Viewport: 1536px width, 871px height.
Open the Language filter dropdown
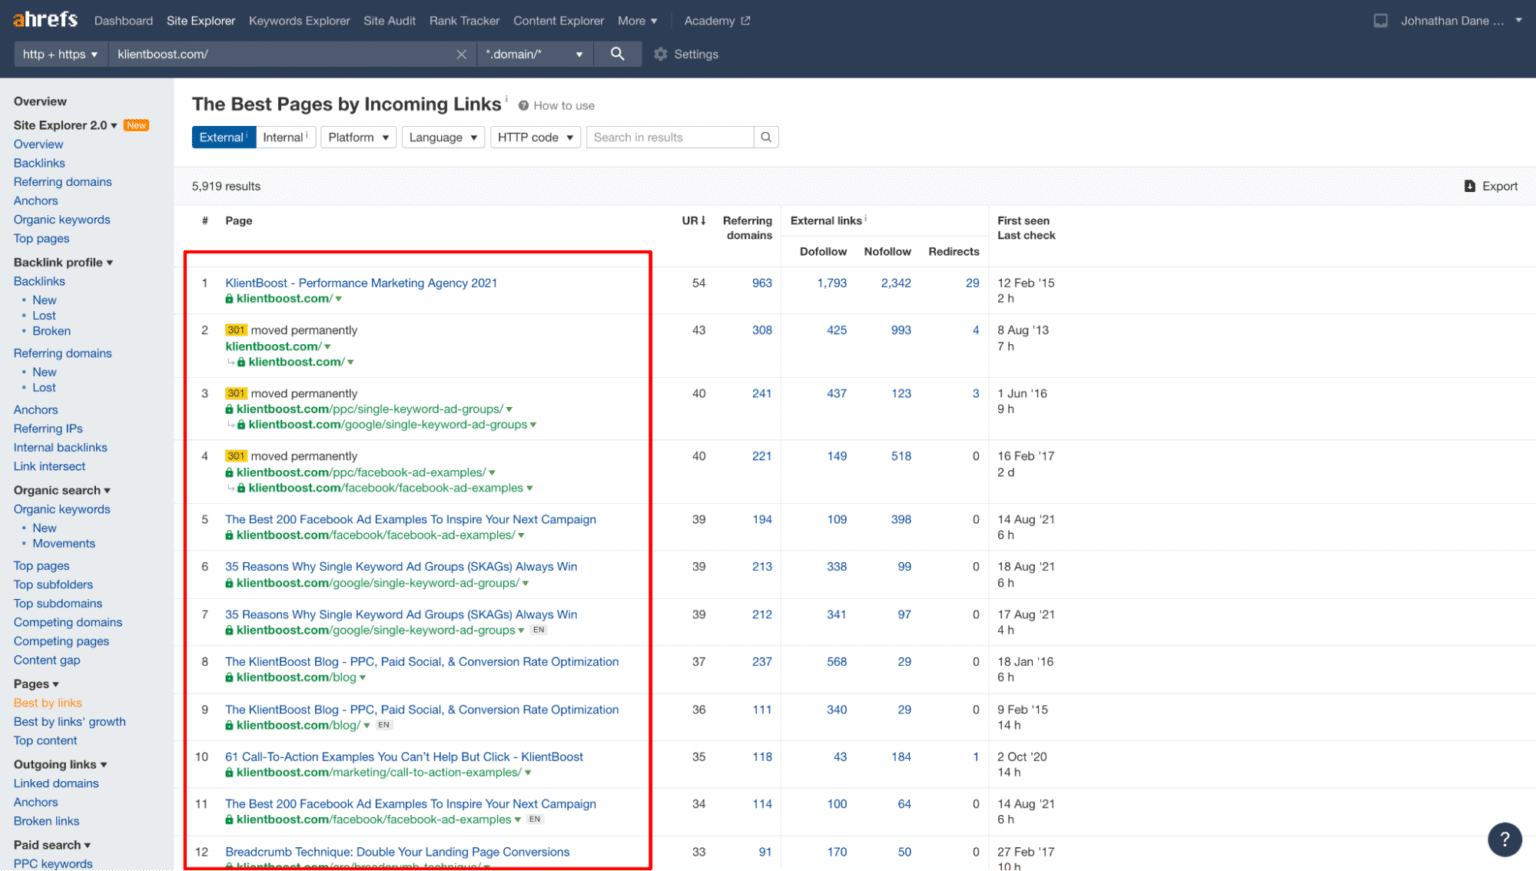click(x=443, y=137)
